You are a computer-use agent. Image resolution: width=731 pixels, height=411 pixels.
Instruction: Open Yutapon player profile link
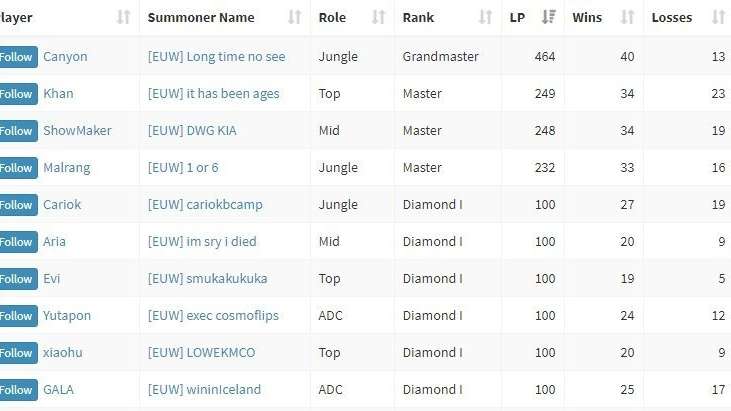[x=67, y=316]
